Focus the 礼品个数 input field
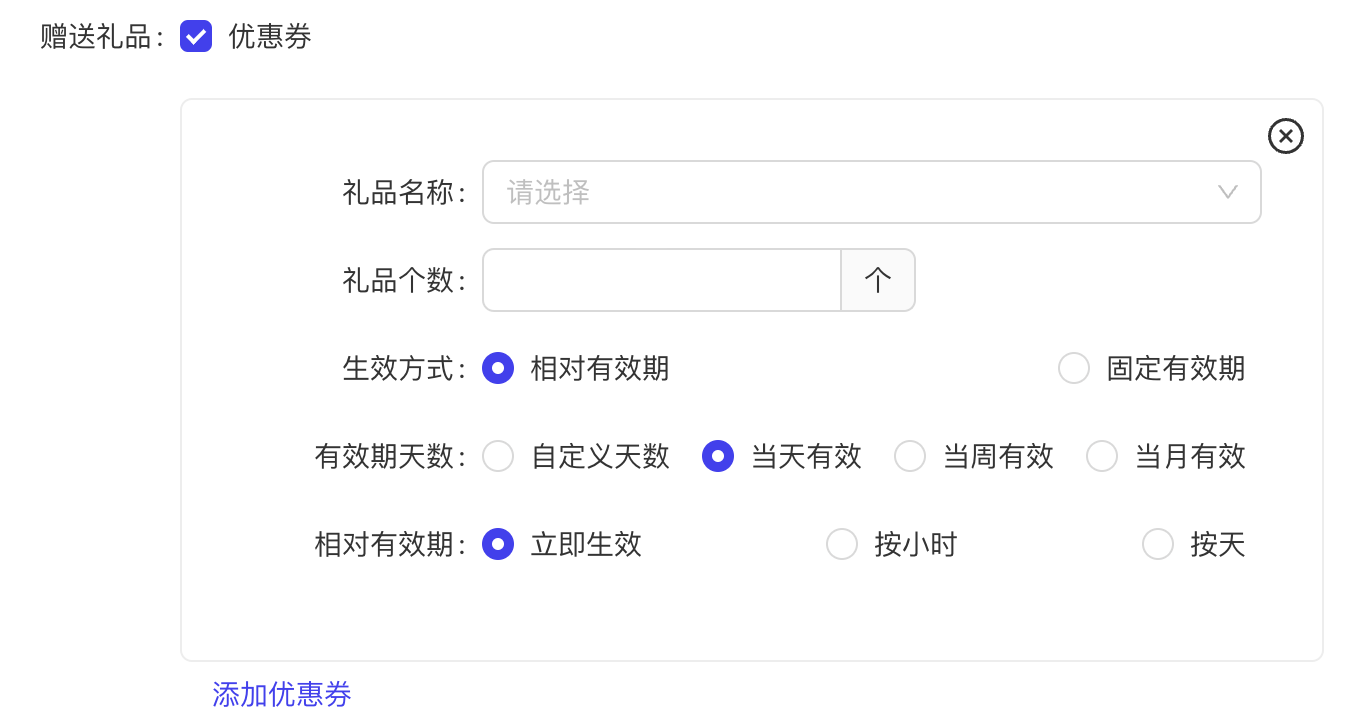Screen dimensions: 1366x724 coord(662,280)
